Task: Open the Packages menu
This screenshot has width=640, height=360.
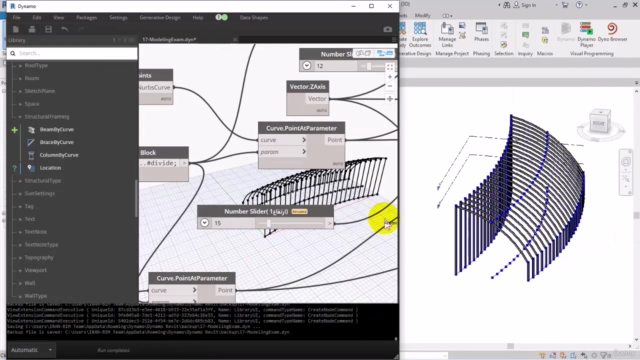Action: click(x=87, y=18)
